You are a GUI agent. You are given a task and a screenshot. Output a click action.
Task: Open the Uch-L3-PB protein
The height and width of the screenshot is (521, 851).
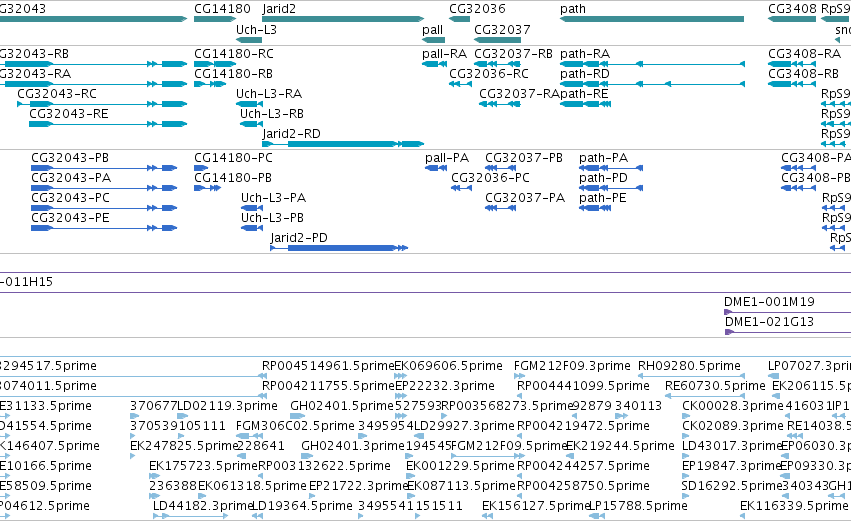272,218
